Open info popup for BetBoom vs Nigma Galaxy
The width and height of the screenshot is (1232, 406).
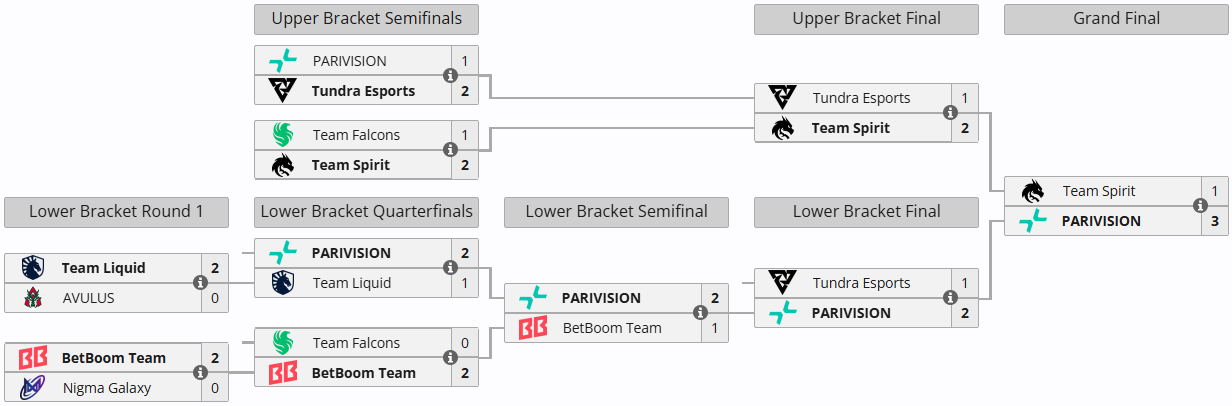(200, 373)
